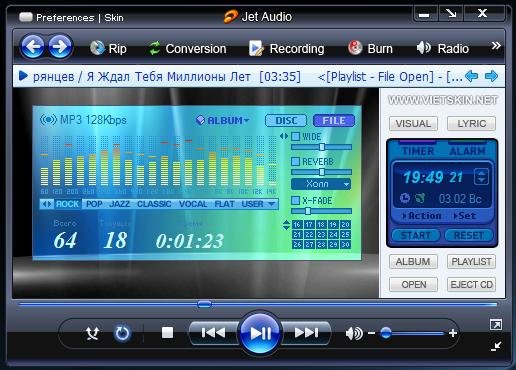Click the playback seek bar handle
516x370 pixels.
click(x=204, y=304)
